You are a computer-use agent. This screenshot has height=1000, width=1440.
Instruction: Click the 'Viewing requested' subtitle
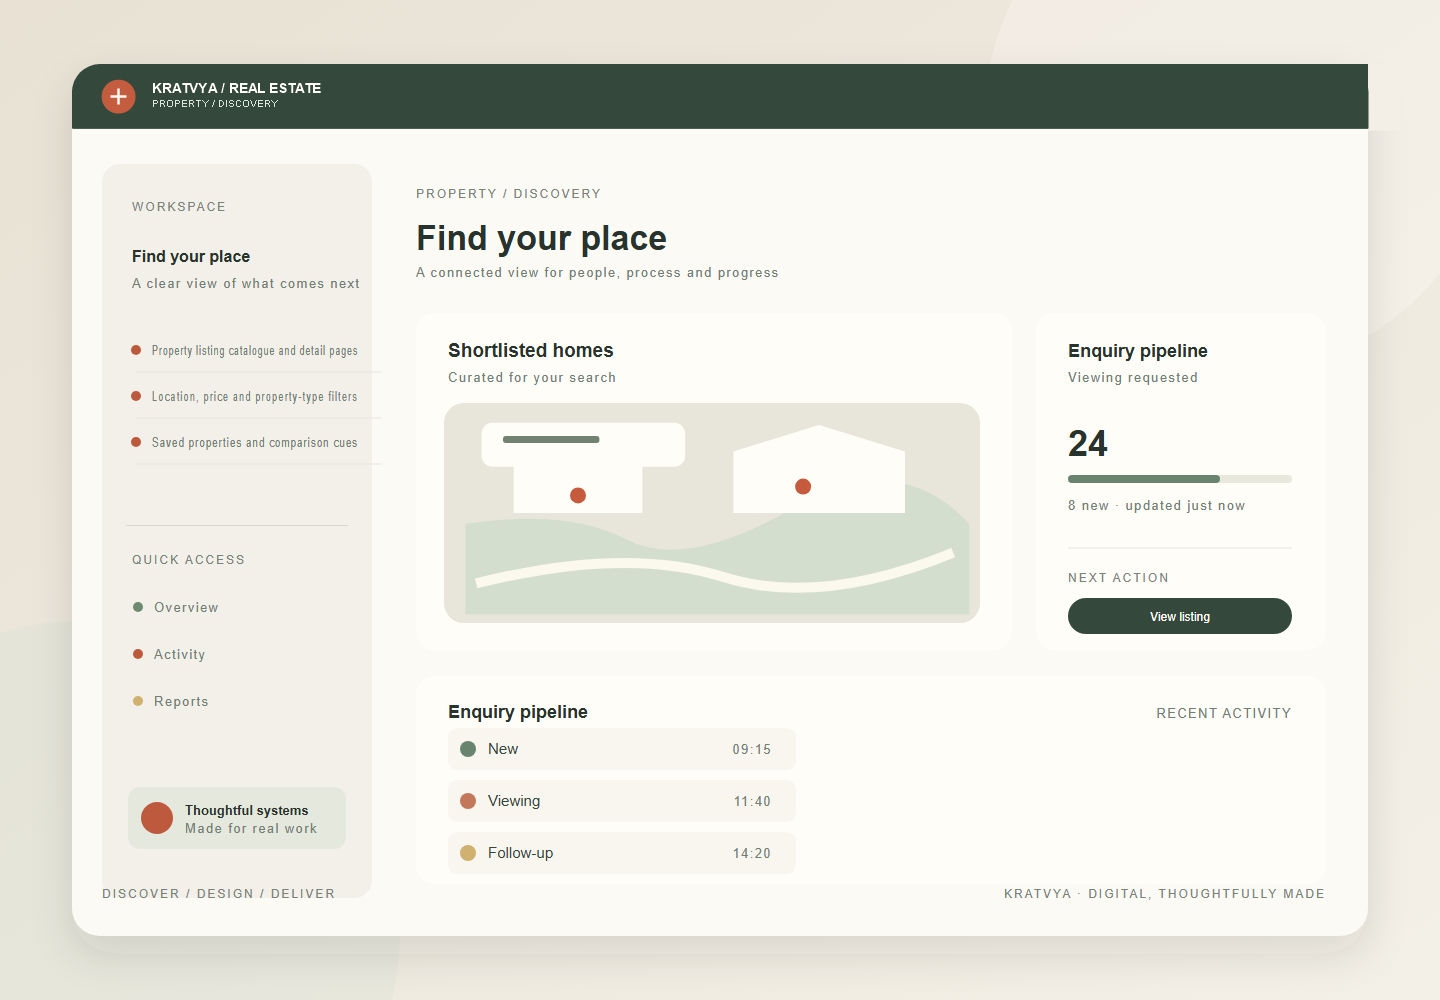1133,377
